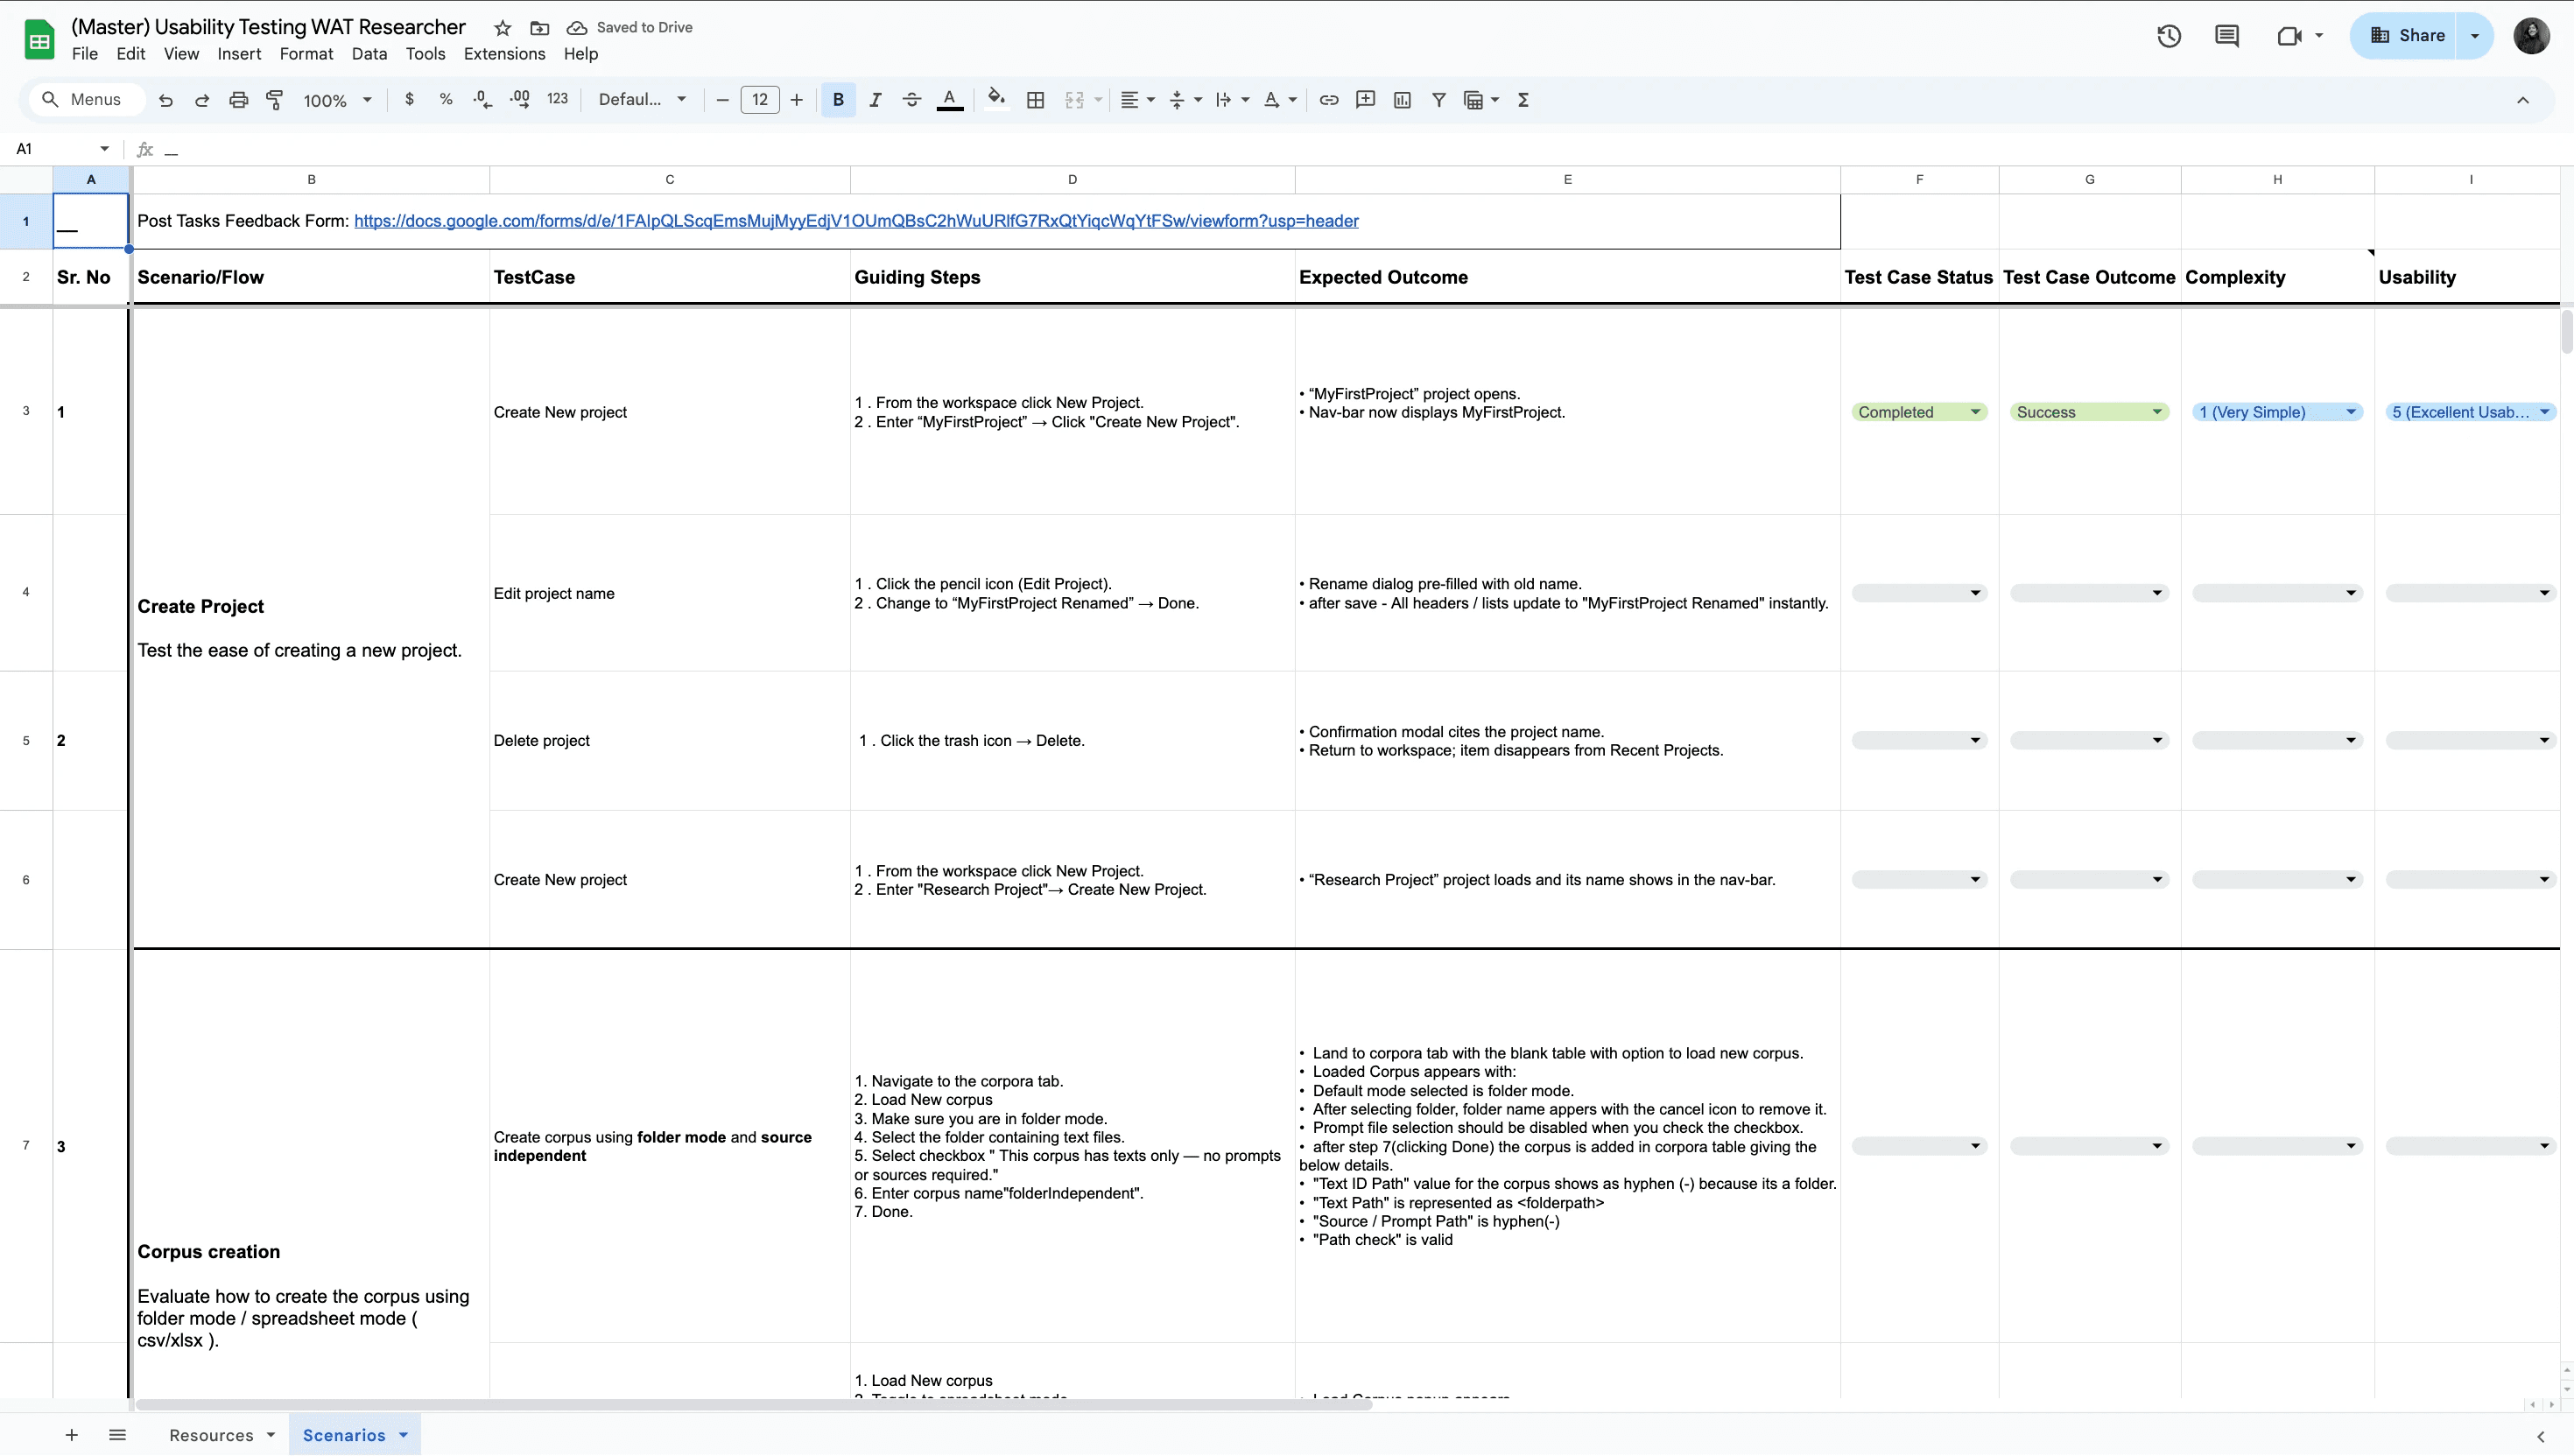Switch to the Resources sheet tab

pyautogui.click(x=211, y=1435)
